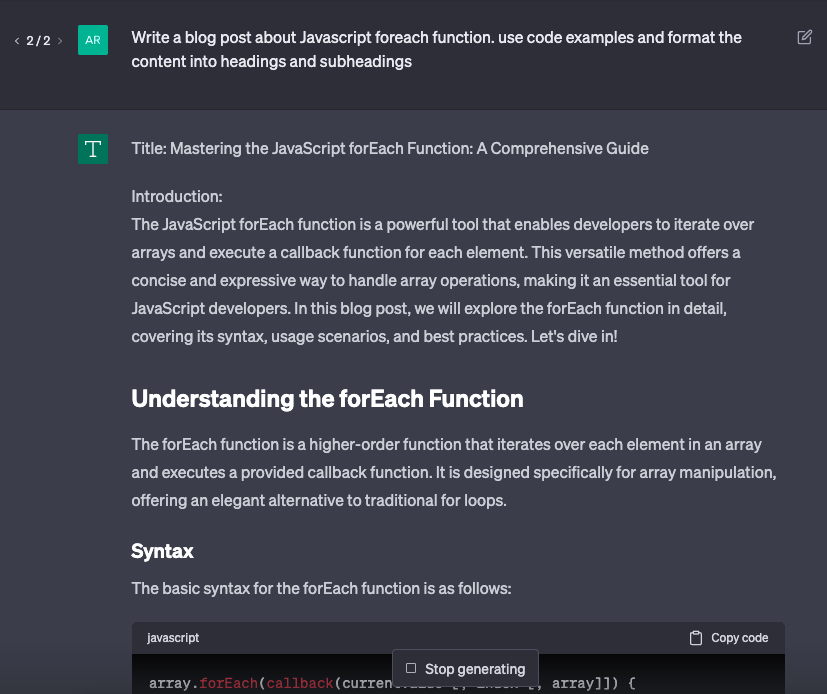Click the Stop generating button
The height and width of the screenshot is (694, 827).
(x=465, y=668)
